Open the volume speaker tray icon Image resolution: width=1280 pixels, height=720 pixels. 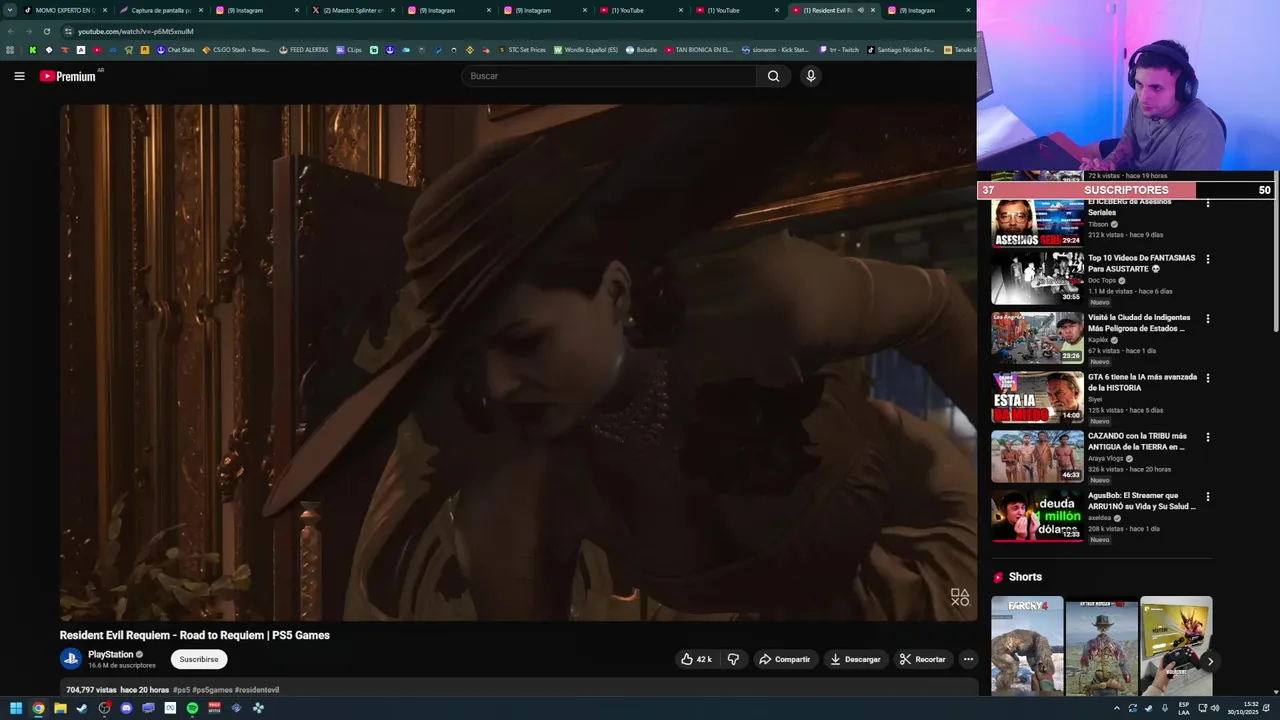pyautogui.click(x=1215, y=708)
